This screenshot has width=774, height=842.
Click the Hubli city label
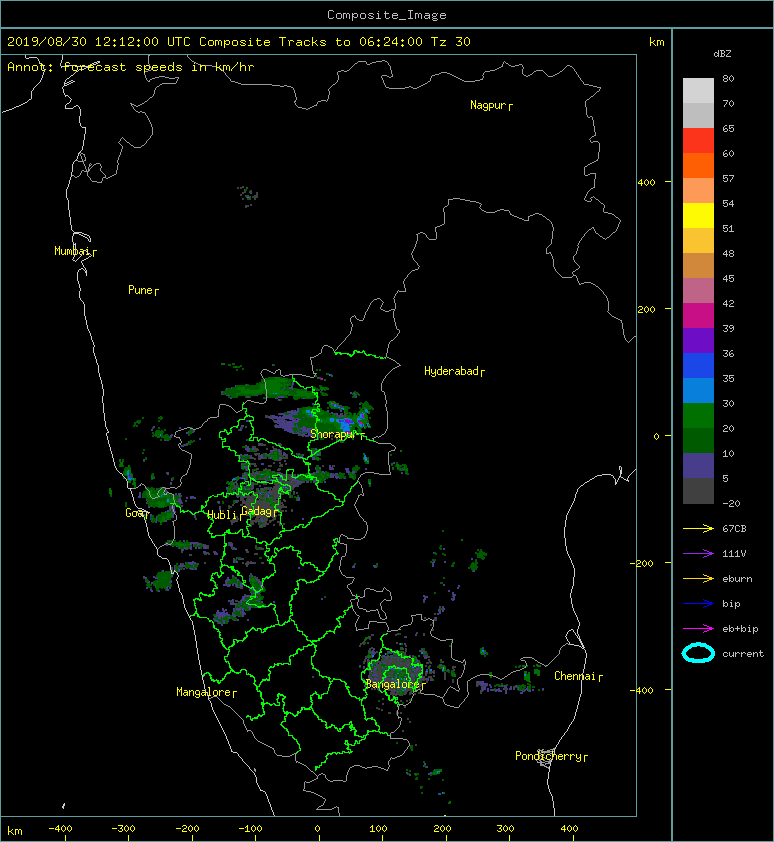pos(222,515)
